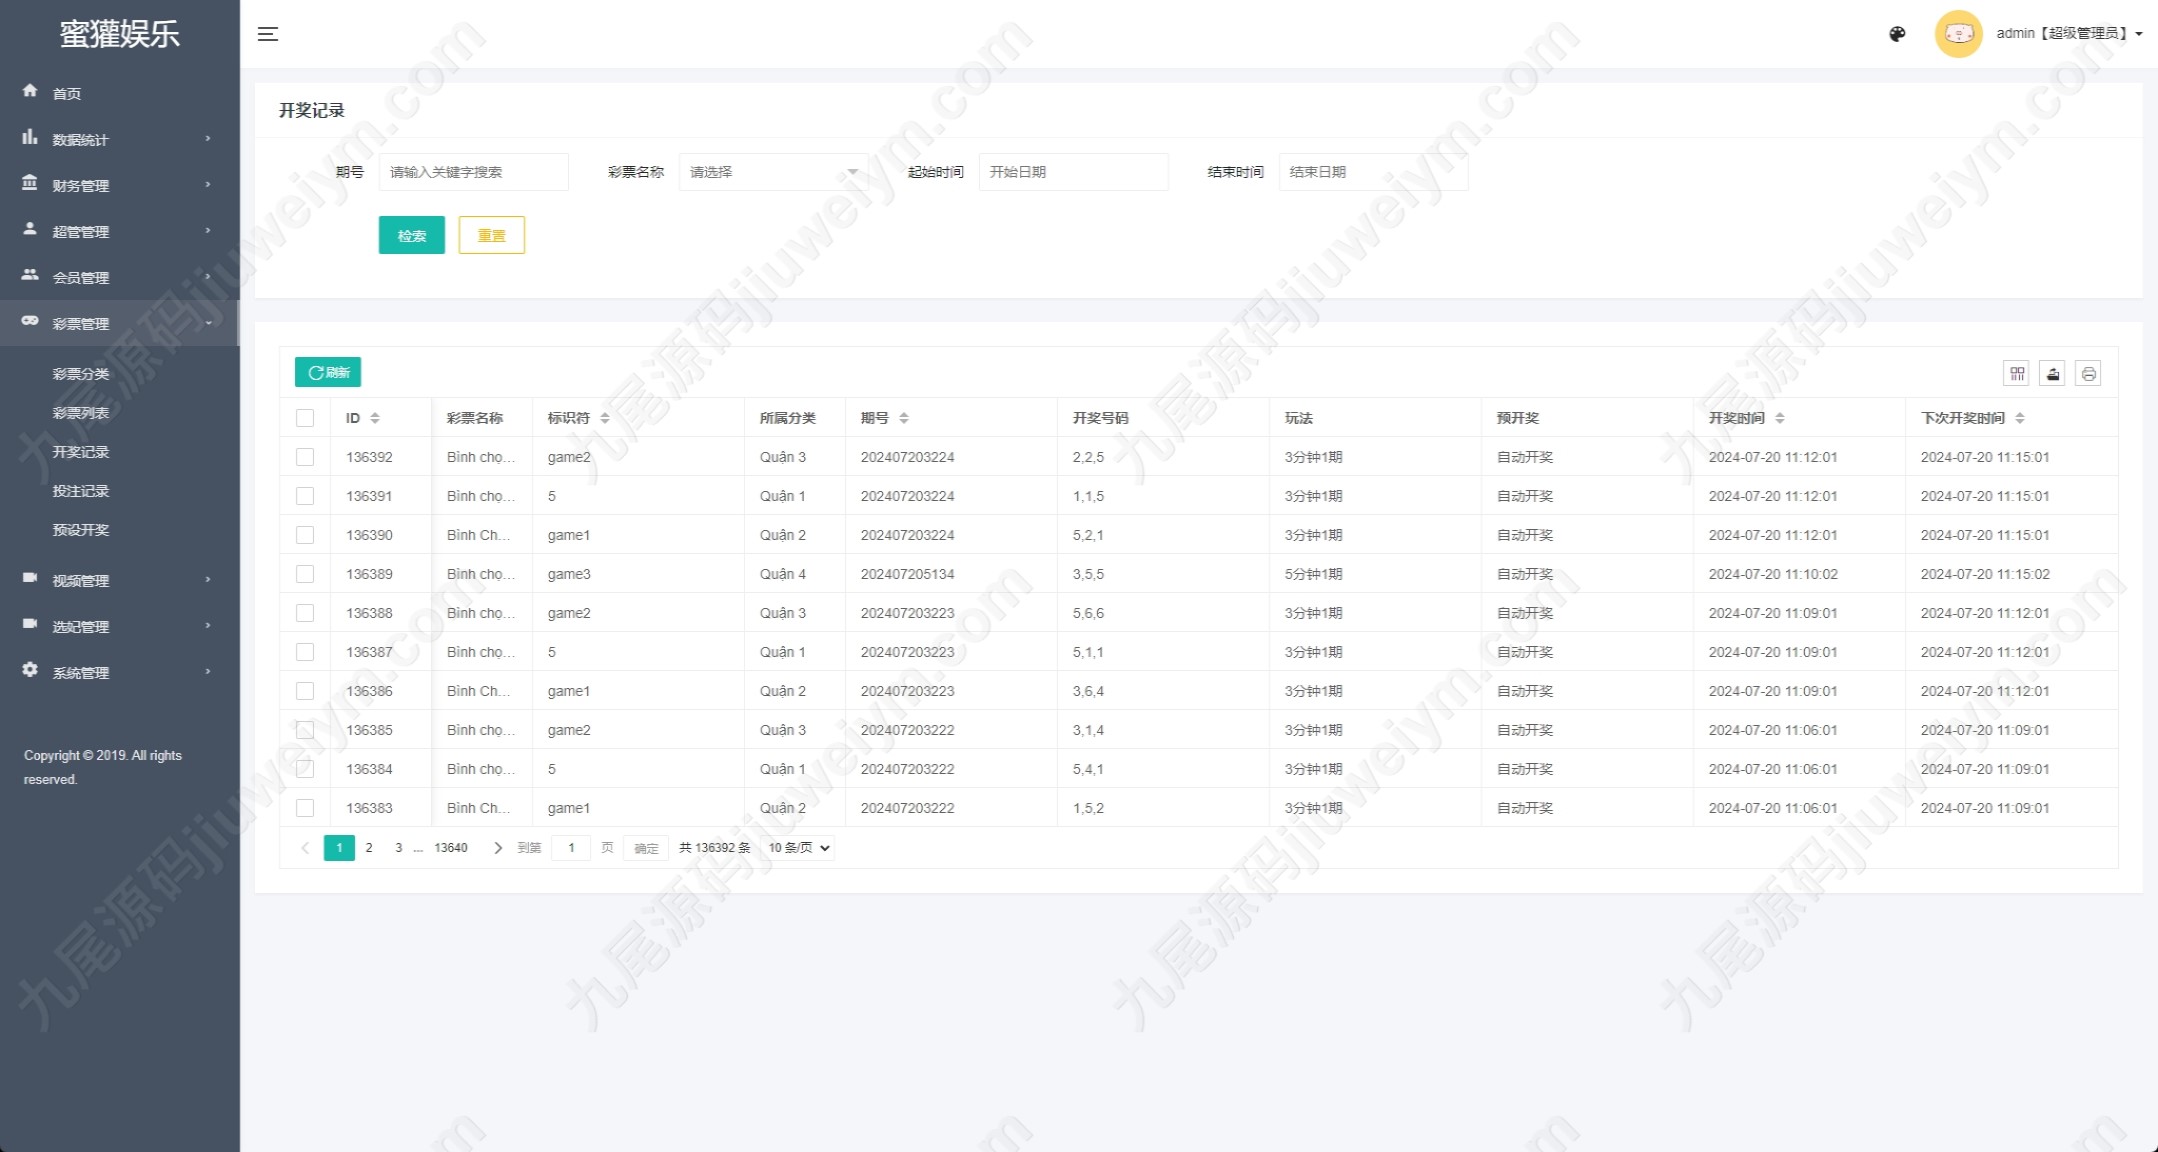Check the row 136392 checkbox
Viewport: 2158px width, 1152px height.
point(305,457)
